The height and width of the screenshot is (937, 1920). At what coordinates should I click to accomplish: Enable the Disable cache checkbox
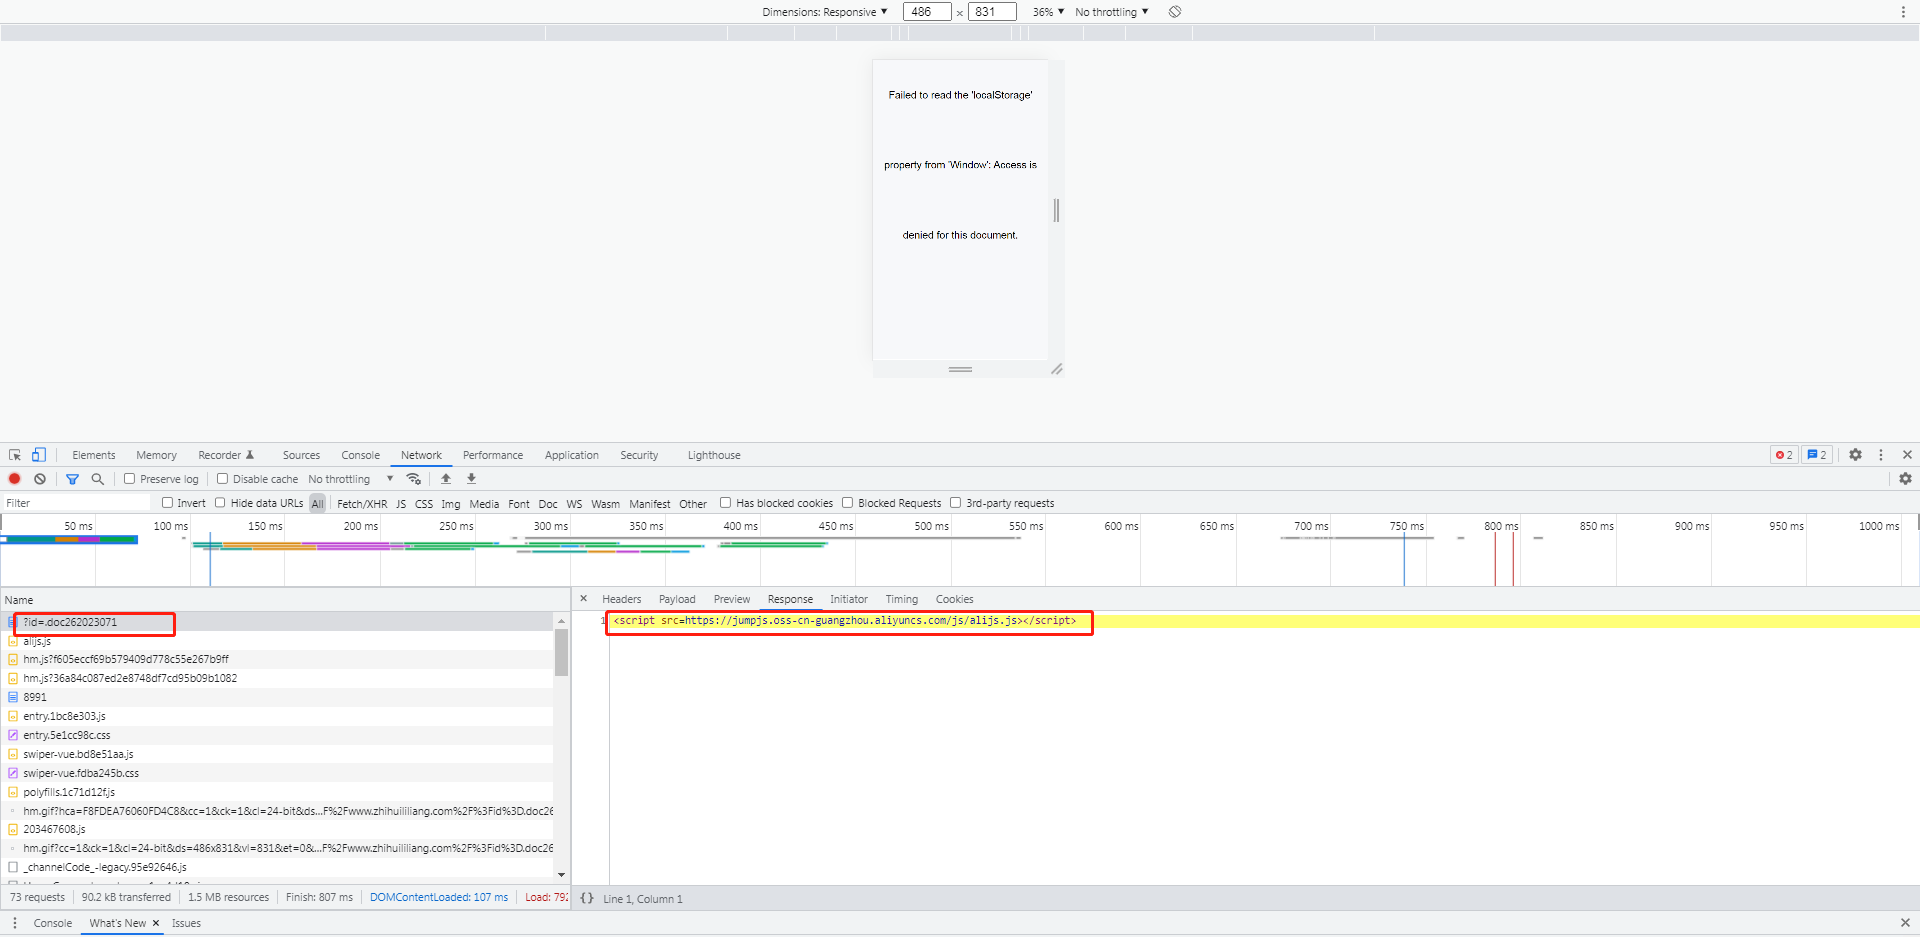click(222, 479)
